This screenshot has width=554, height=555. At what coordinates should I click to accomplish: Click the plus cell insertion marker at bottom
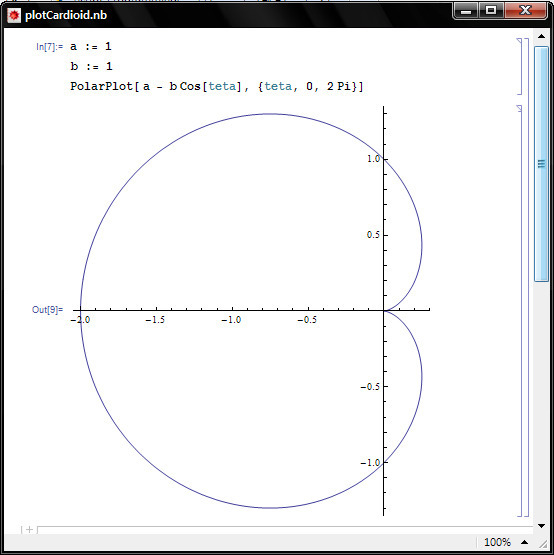[x=29, y=530]
